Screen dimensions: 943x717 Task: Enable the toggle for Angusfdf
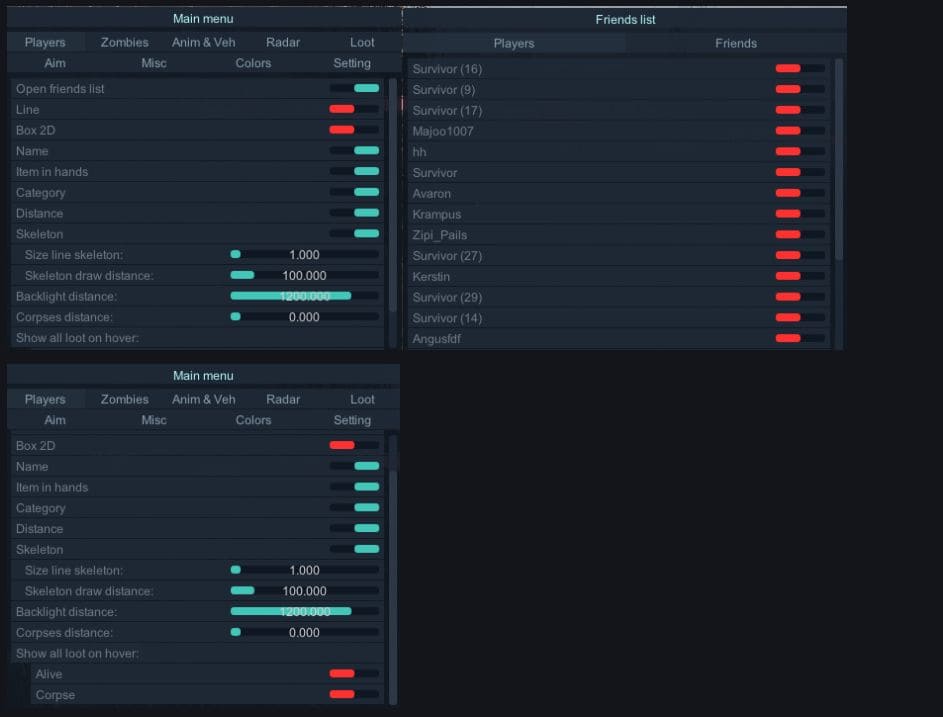click(800, 339)
